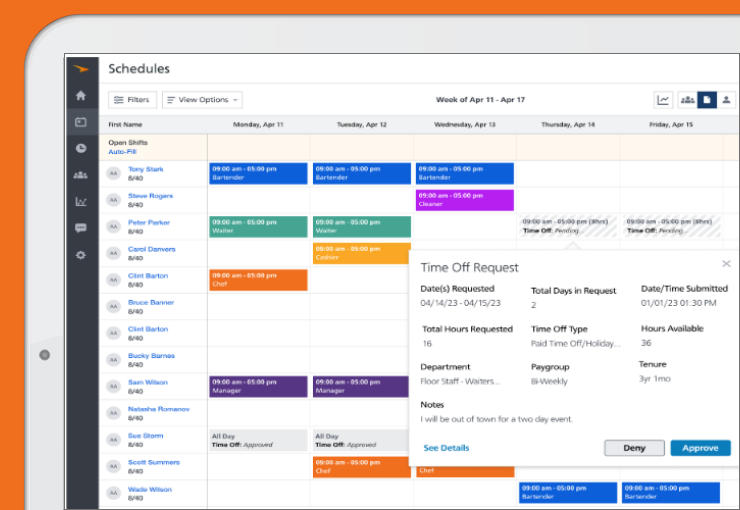Sort by First Name column header

tap(125, 125)
